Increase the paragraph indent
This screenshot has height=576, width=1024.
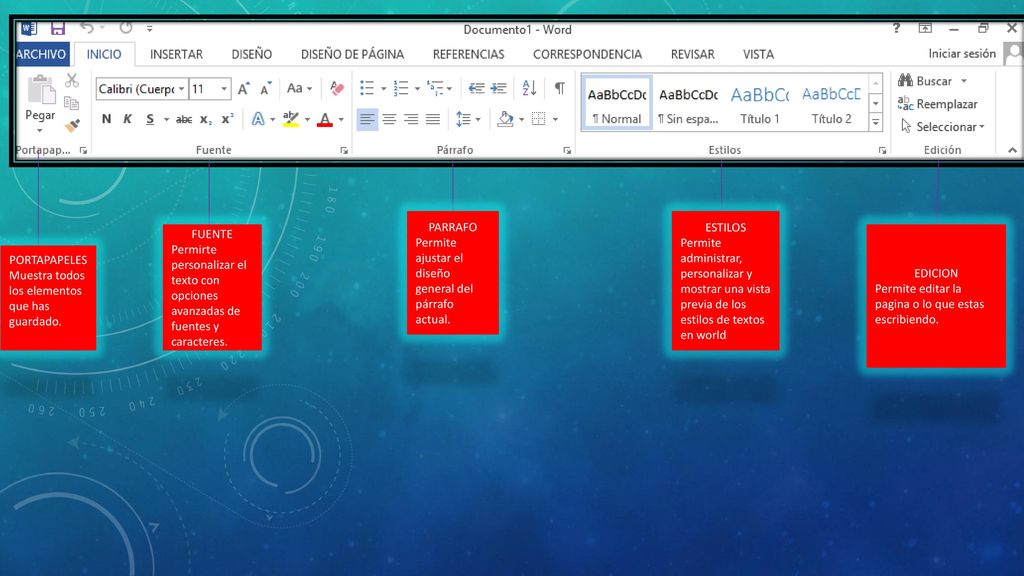(x=499, y=88)
